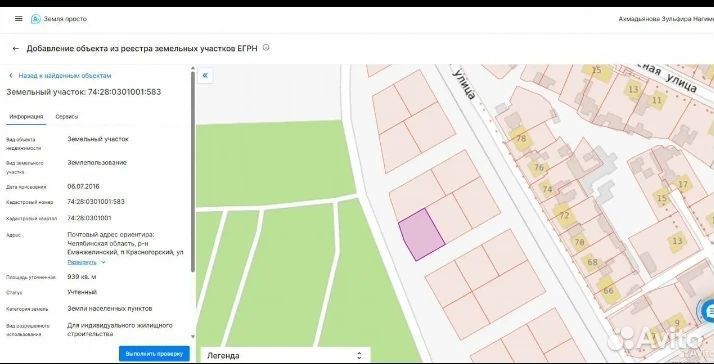Click the sidebar scroll up arrow

pyautogui.click(x=193, y=68)
